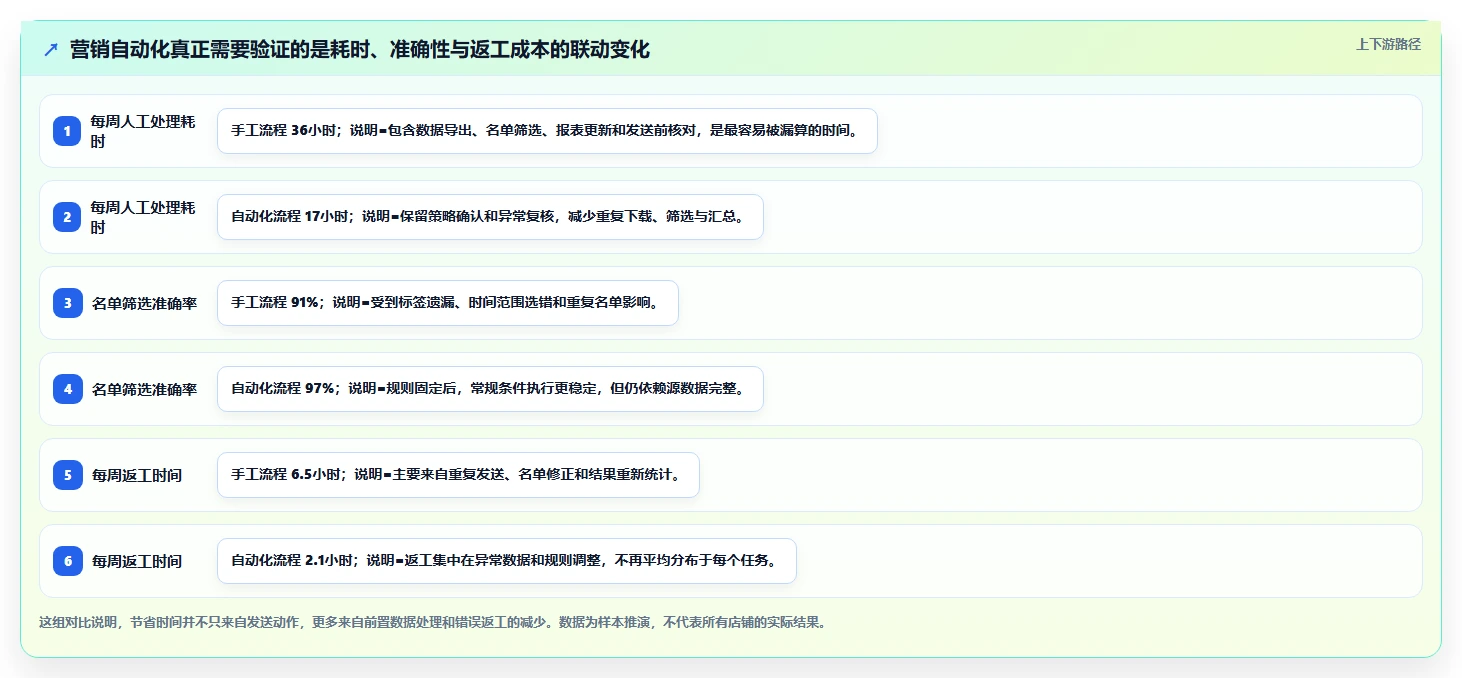
Task: Click the 每周返工时间 label in row 5
Action: click(137, 475)
